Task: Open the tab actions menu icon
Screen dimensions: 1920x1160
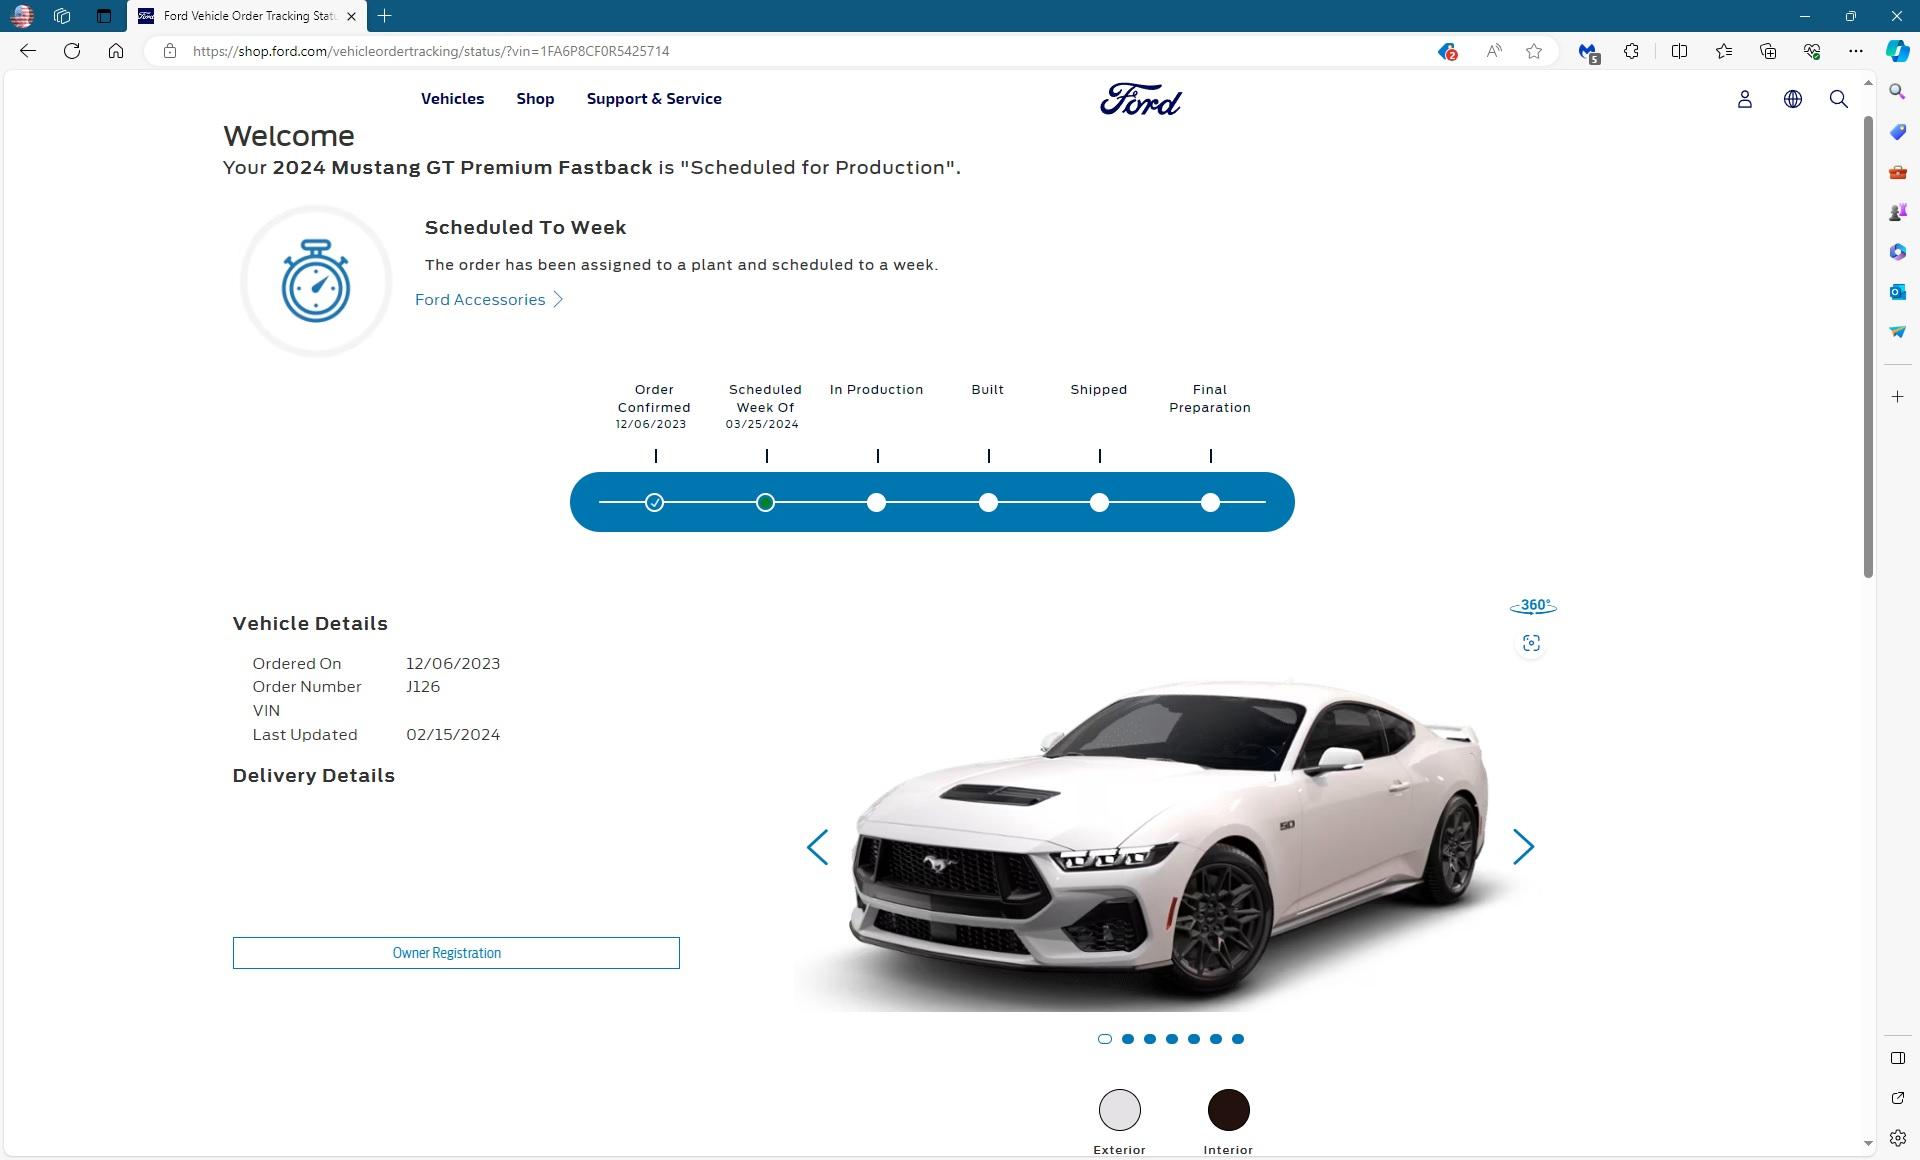Action: tap(104, 16)
